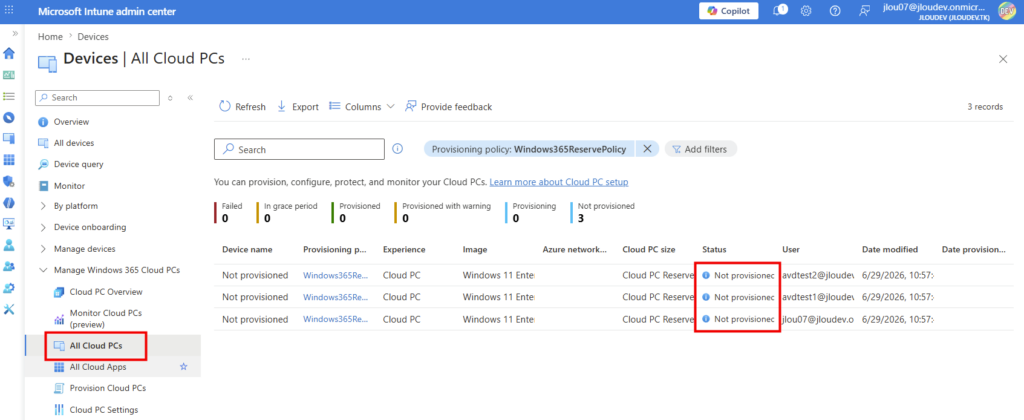Open account avatar menu
1024x420 pixels.
pyautogui.click(x=1007, y=10)
